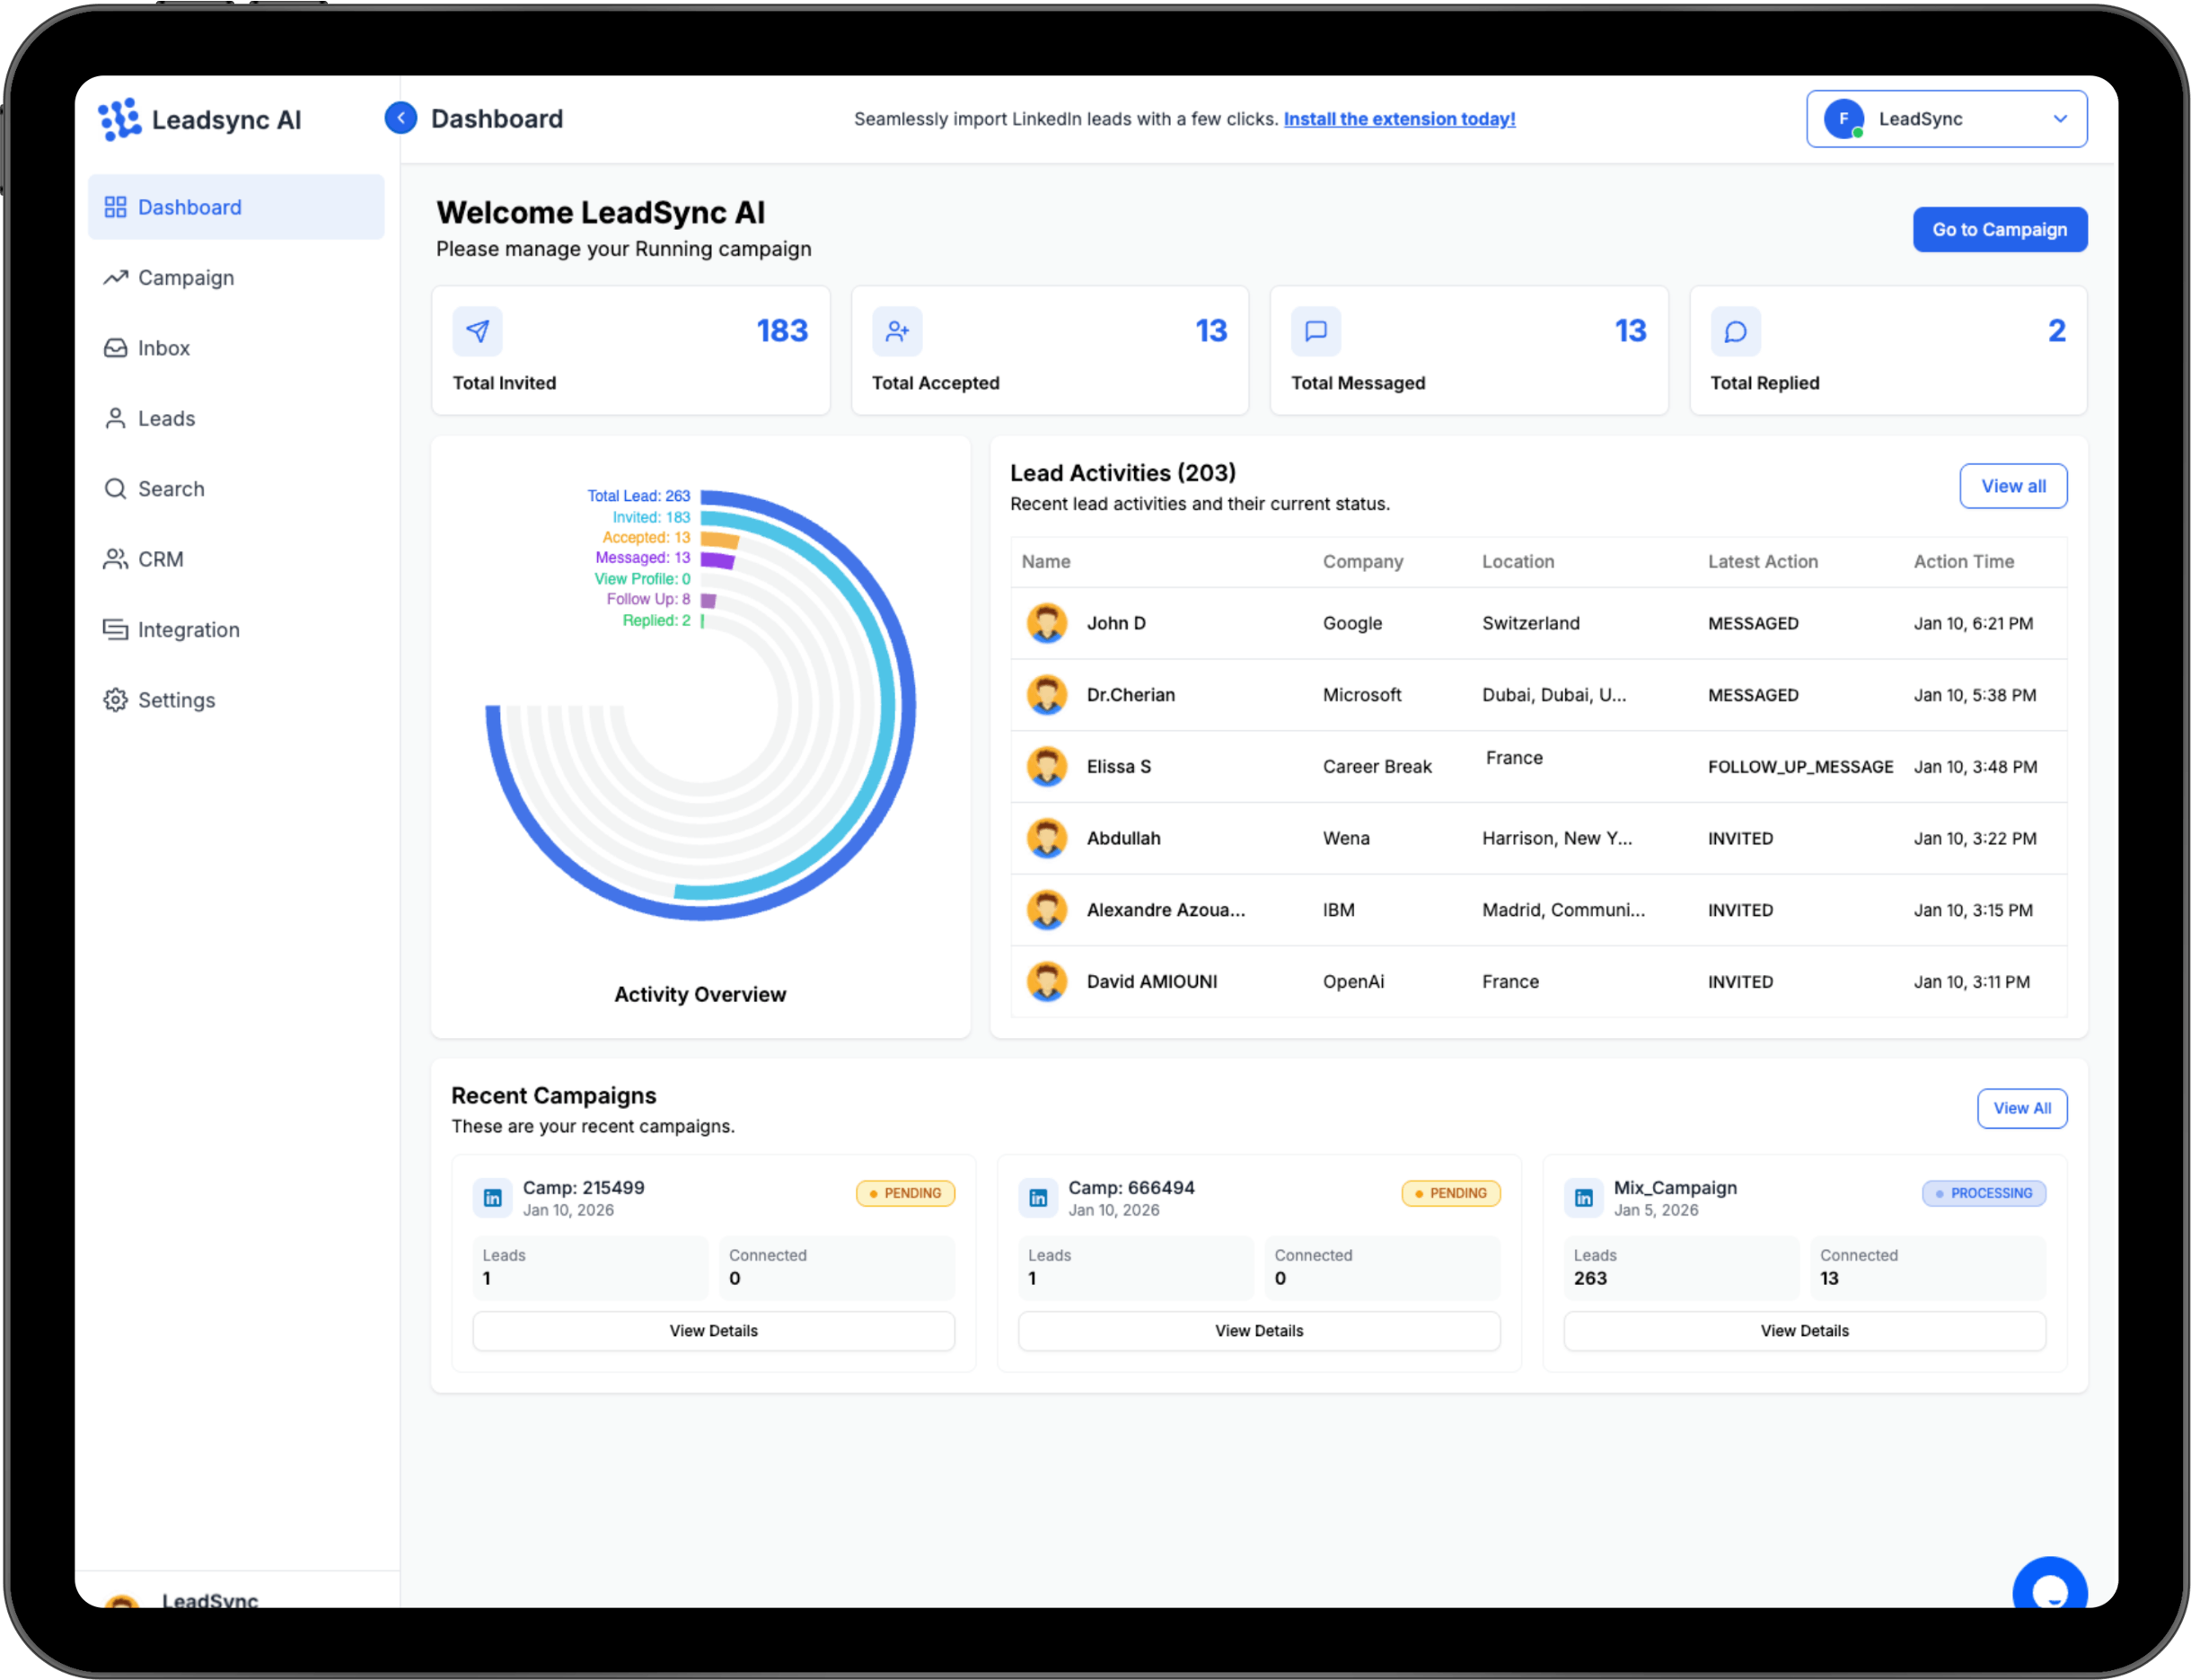The height and width of the screenshot is (1680, 2191).
Task: Open the Search section icon
Action: coord(115,488)
